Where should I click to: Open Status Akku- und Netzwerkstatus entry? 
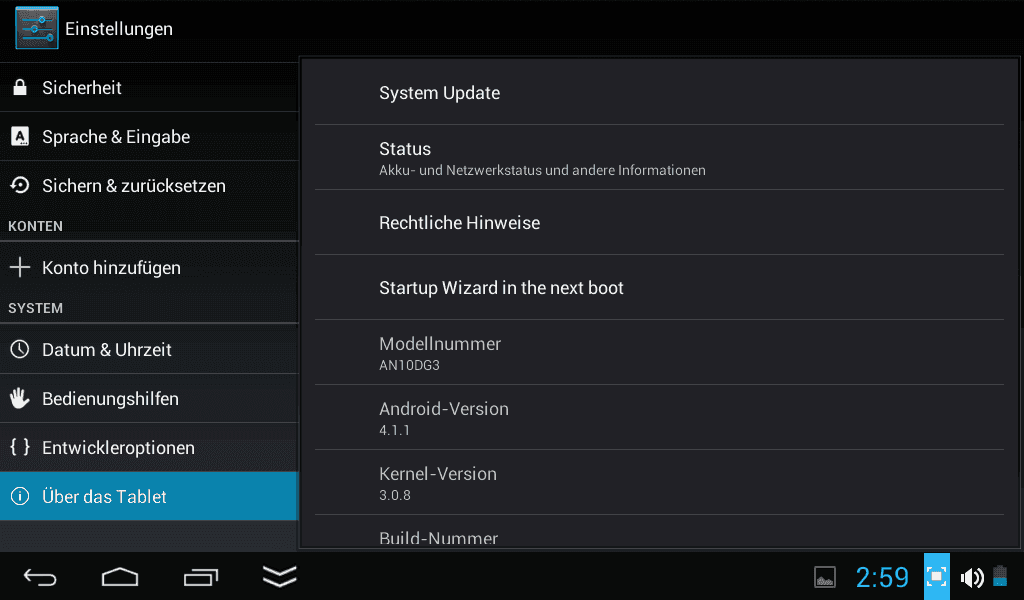click(660, 158)
